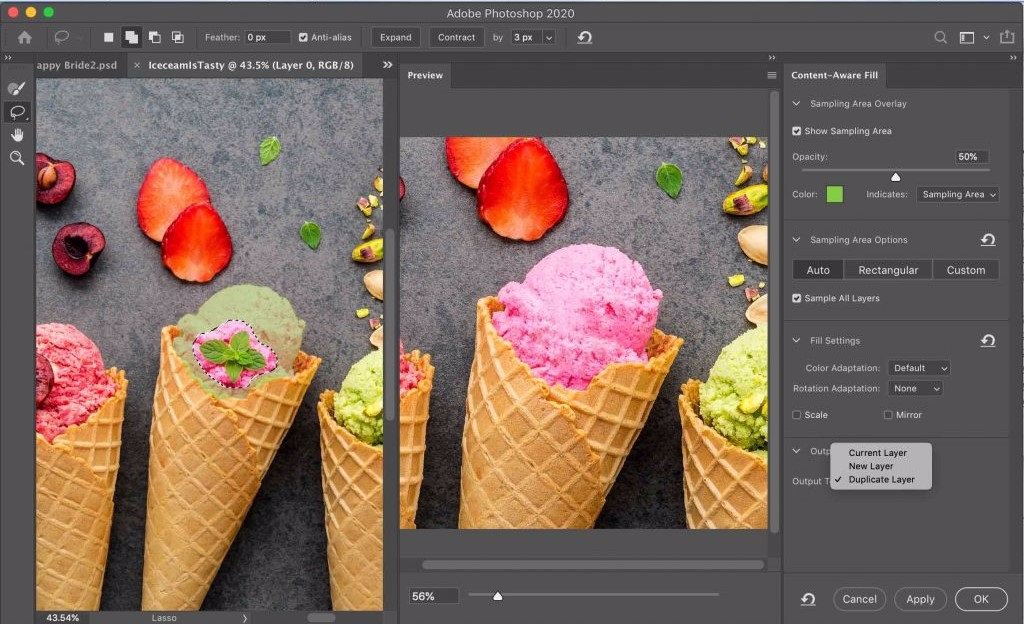This screenshot has width=1024, height=624.
Task: Select the Zoom tool
Action: point(16,158)
